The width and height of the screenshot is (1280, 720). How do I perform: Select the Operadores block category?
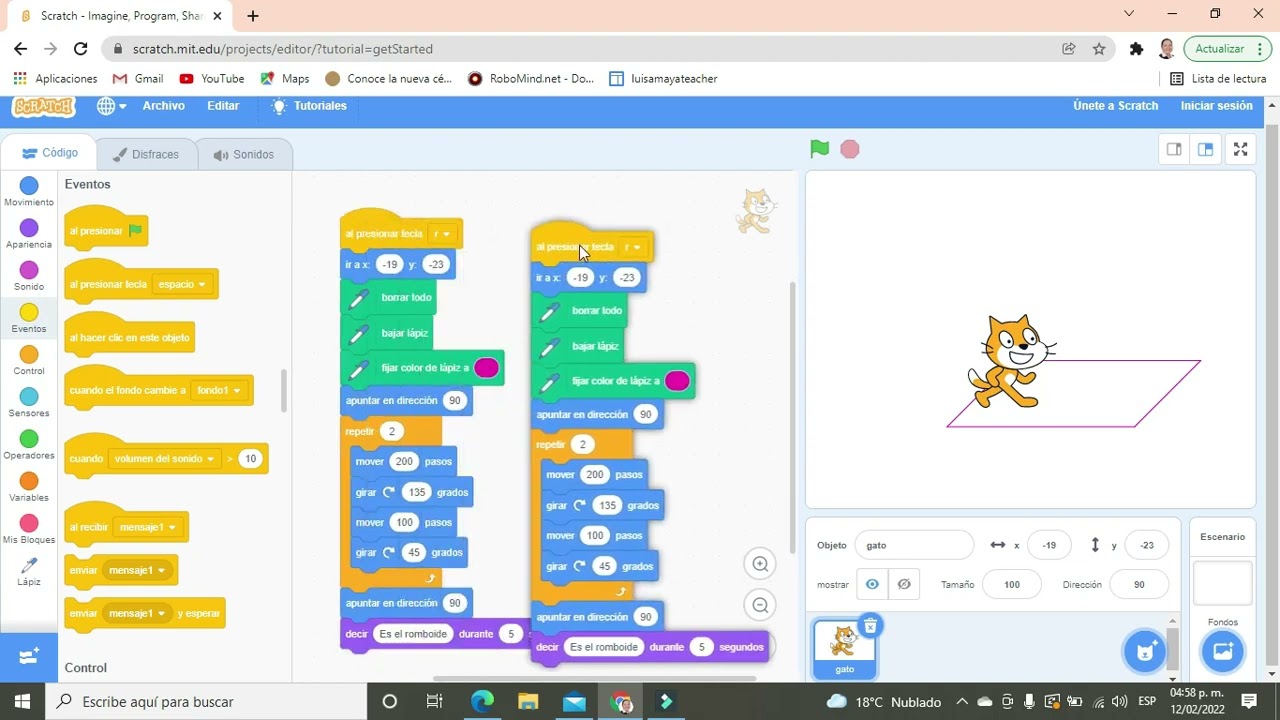[29, 444]
